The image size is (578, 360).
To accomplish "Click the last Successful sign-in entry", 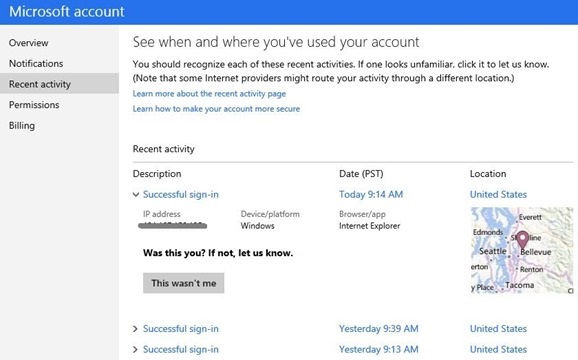I will click(x=181, y=349).
